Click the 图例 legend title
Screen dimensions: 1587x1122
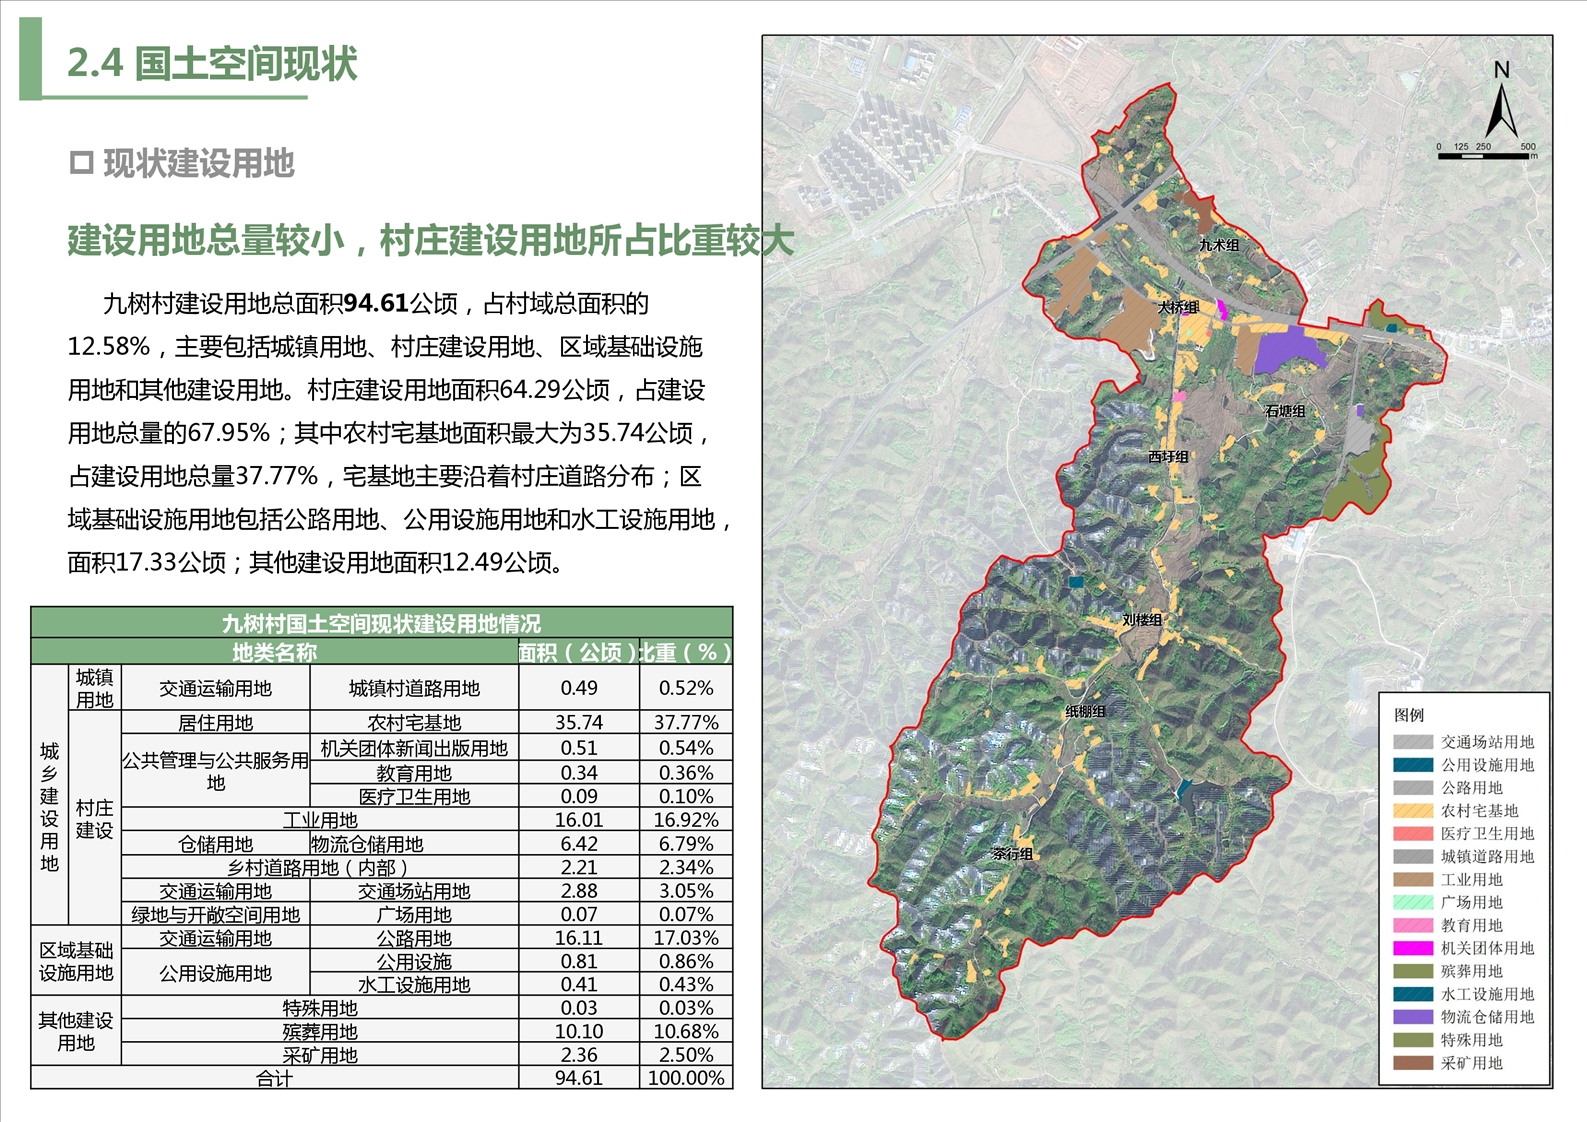coord(1408,715)
